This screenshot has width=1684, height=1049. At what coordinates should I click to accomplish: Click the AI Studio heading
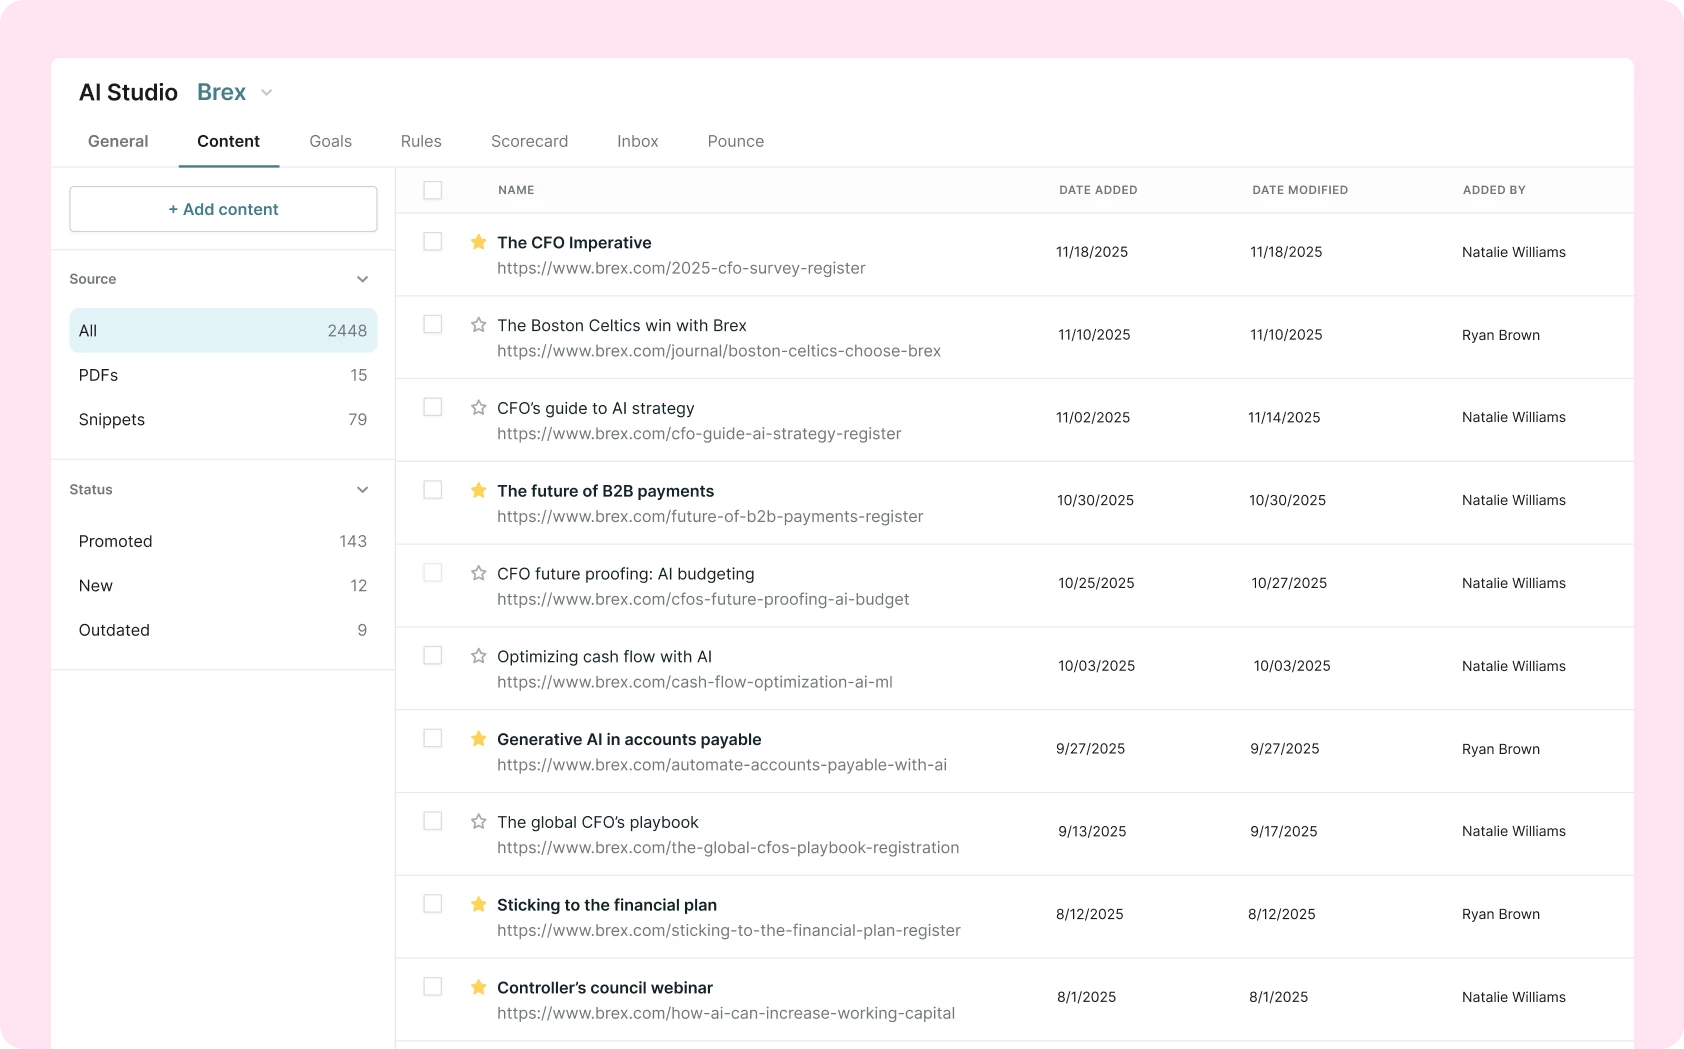tap(128, 92)
